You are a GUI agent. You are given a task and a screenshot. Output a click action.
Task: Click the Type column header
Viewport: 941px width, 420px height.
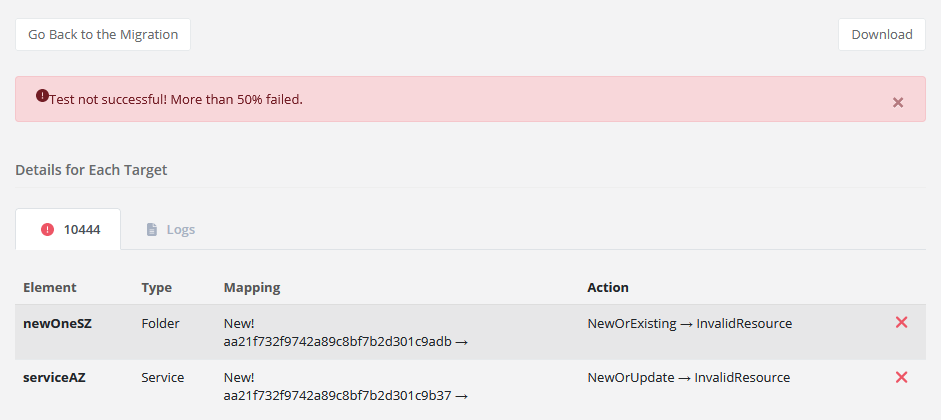[157, 287]
